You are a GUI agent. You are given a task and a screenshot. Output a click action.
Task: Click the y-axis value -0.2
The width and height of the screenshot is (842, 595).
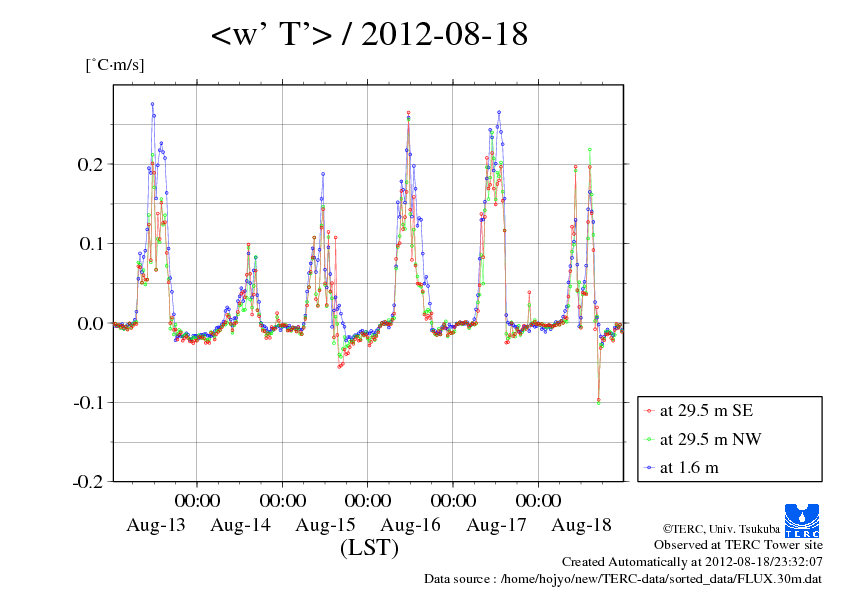pos(88,482)
